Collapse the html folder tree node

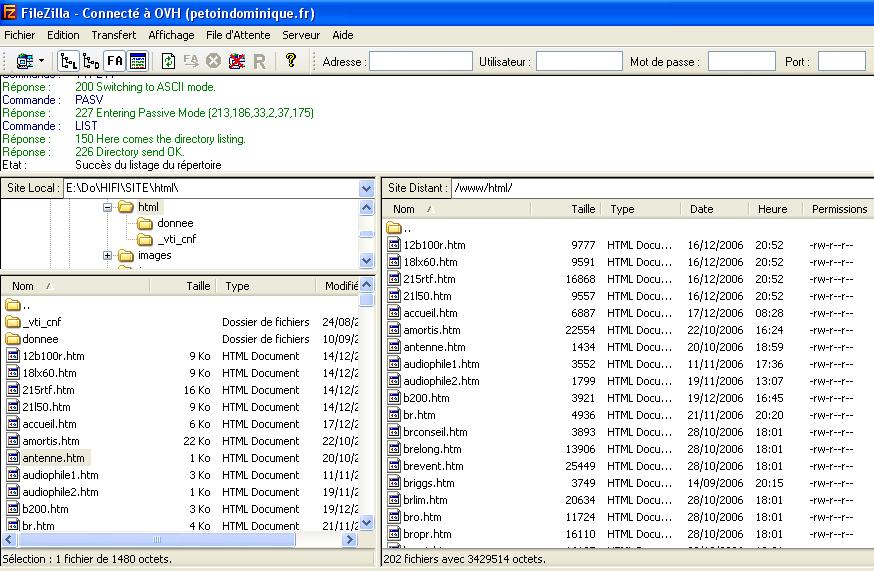coord(108,207)
